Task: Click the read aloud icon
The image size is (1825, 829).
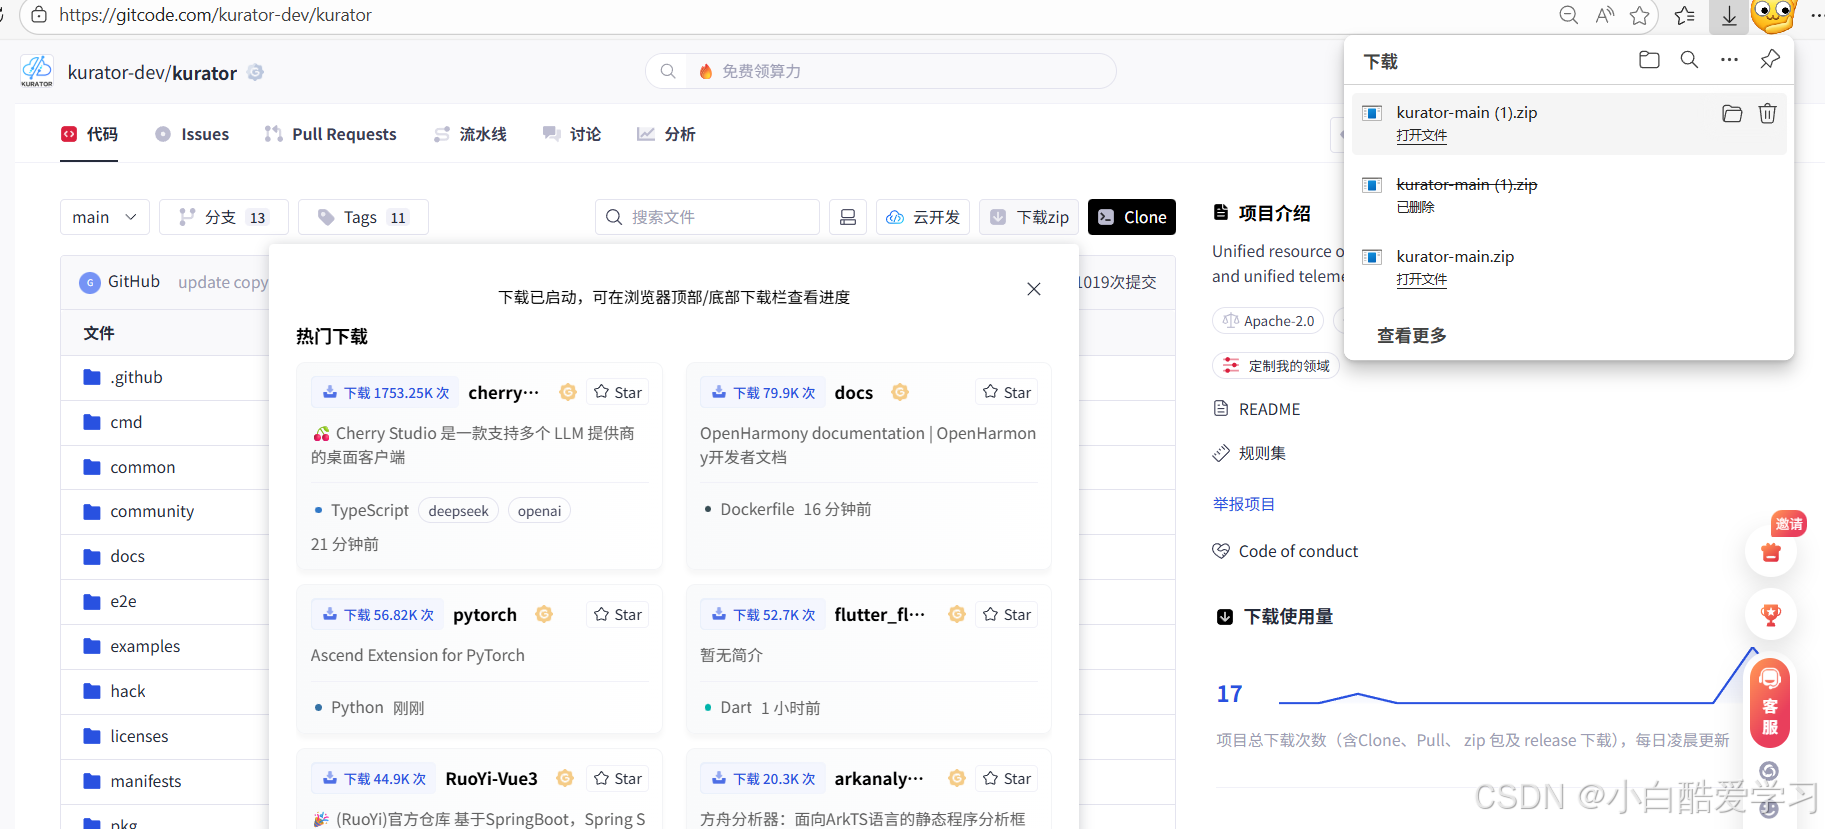Action: pos(1605,15)
